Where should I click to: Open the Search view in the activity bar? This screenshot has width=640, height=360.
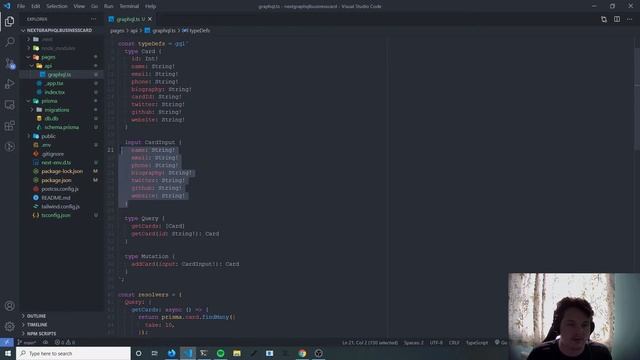pos(9,42)
